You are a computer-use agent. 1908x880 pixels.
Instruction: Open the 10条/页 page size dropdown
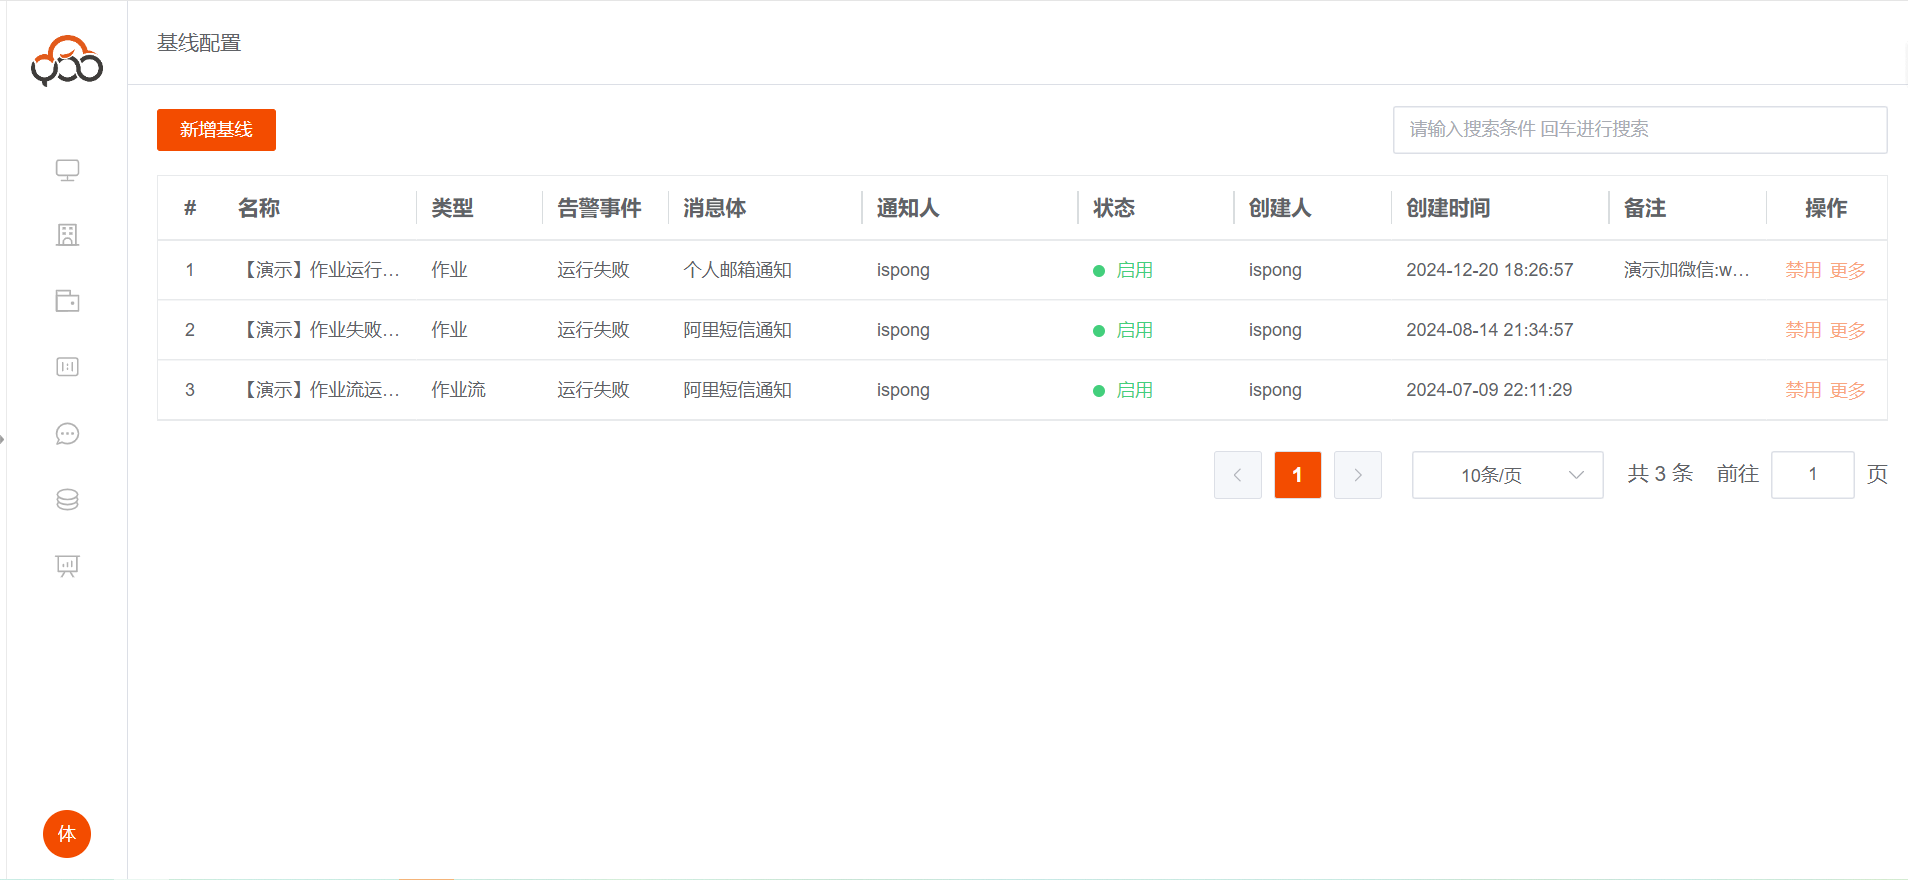(x=1507, y=475)
